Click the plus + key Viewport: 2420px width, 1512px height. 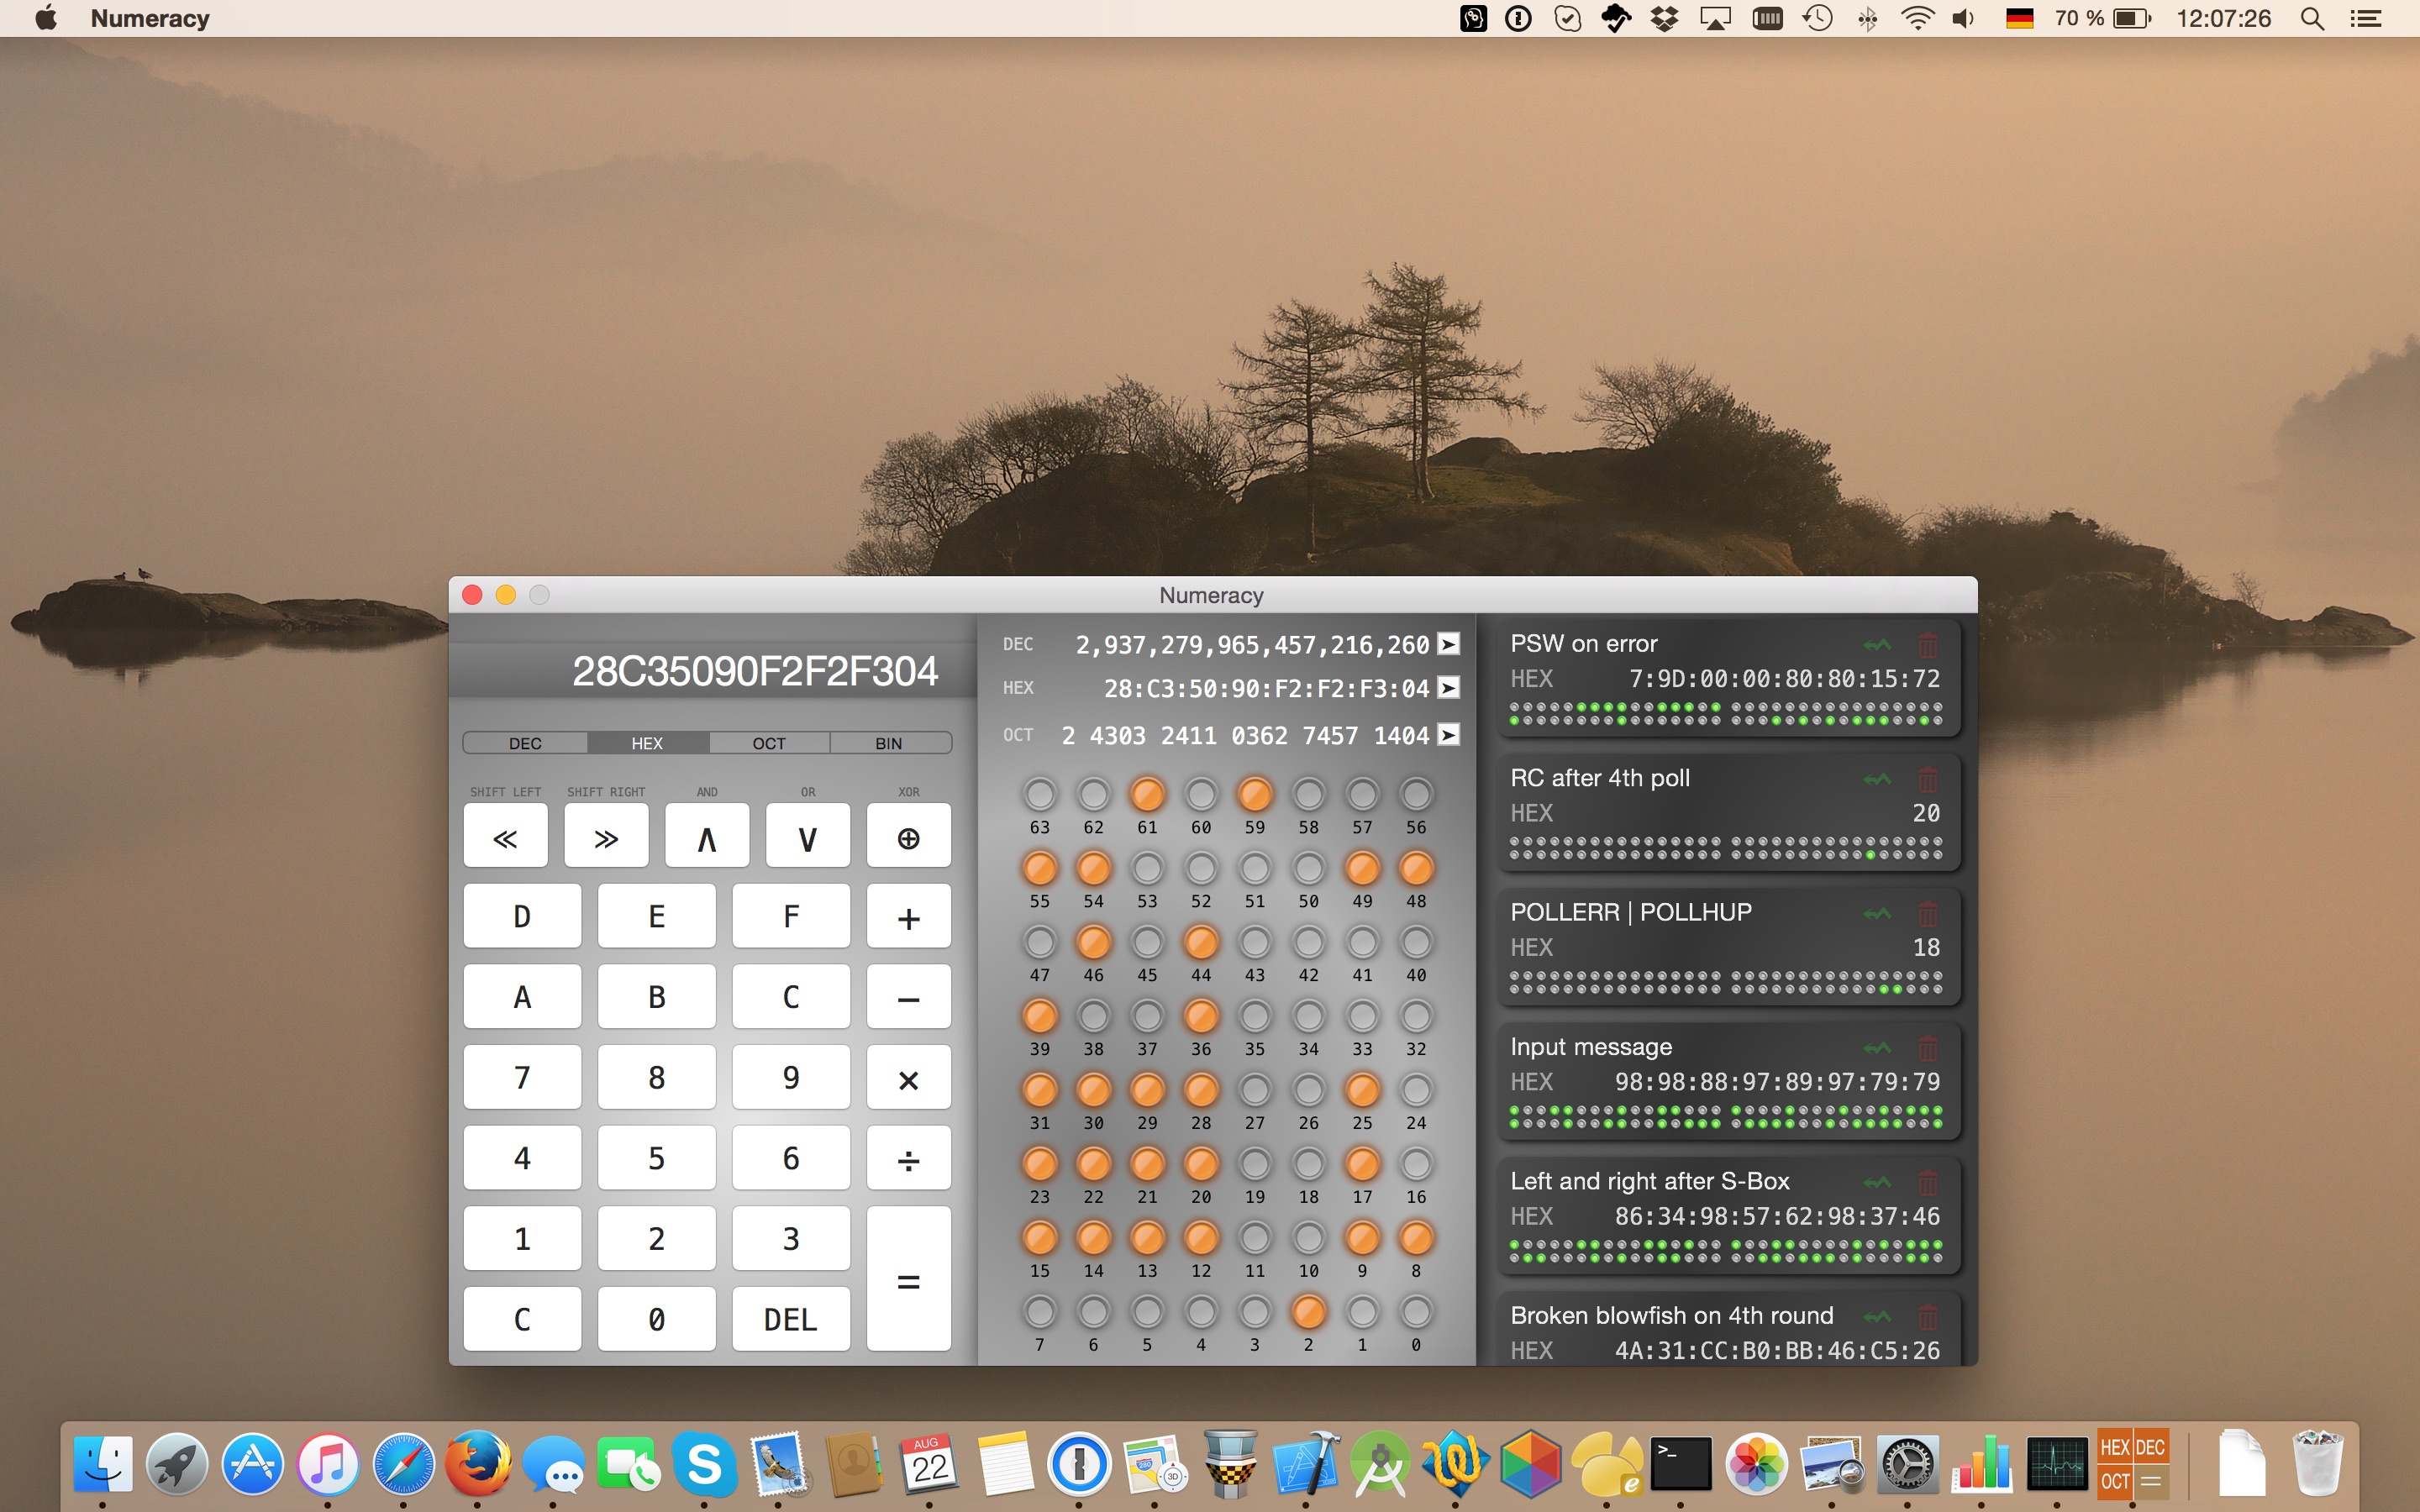(x=908, y=916)
